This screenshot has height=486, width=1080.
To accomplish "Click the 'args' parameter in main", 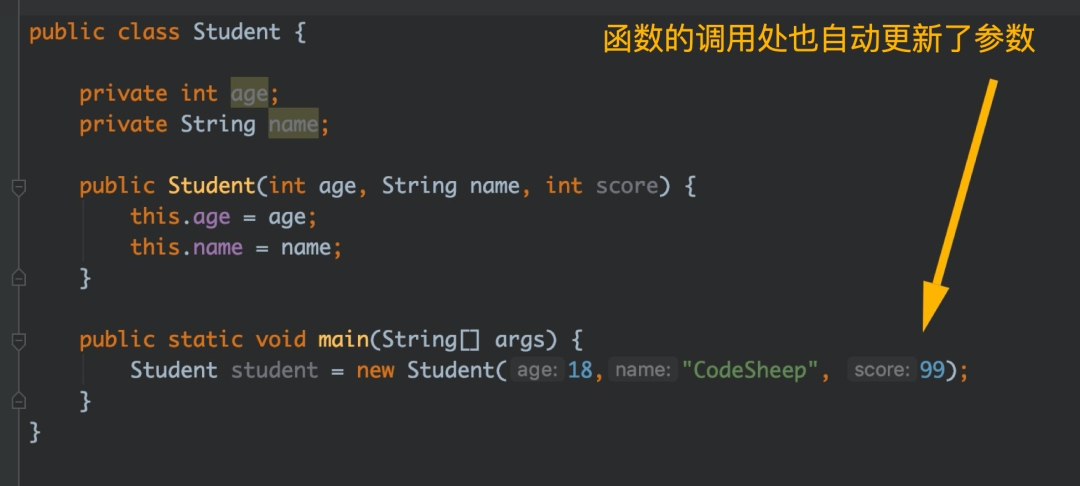I will (520, 340).
